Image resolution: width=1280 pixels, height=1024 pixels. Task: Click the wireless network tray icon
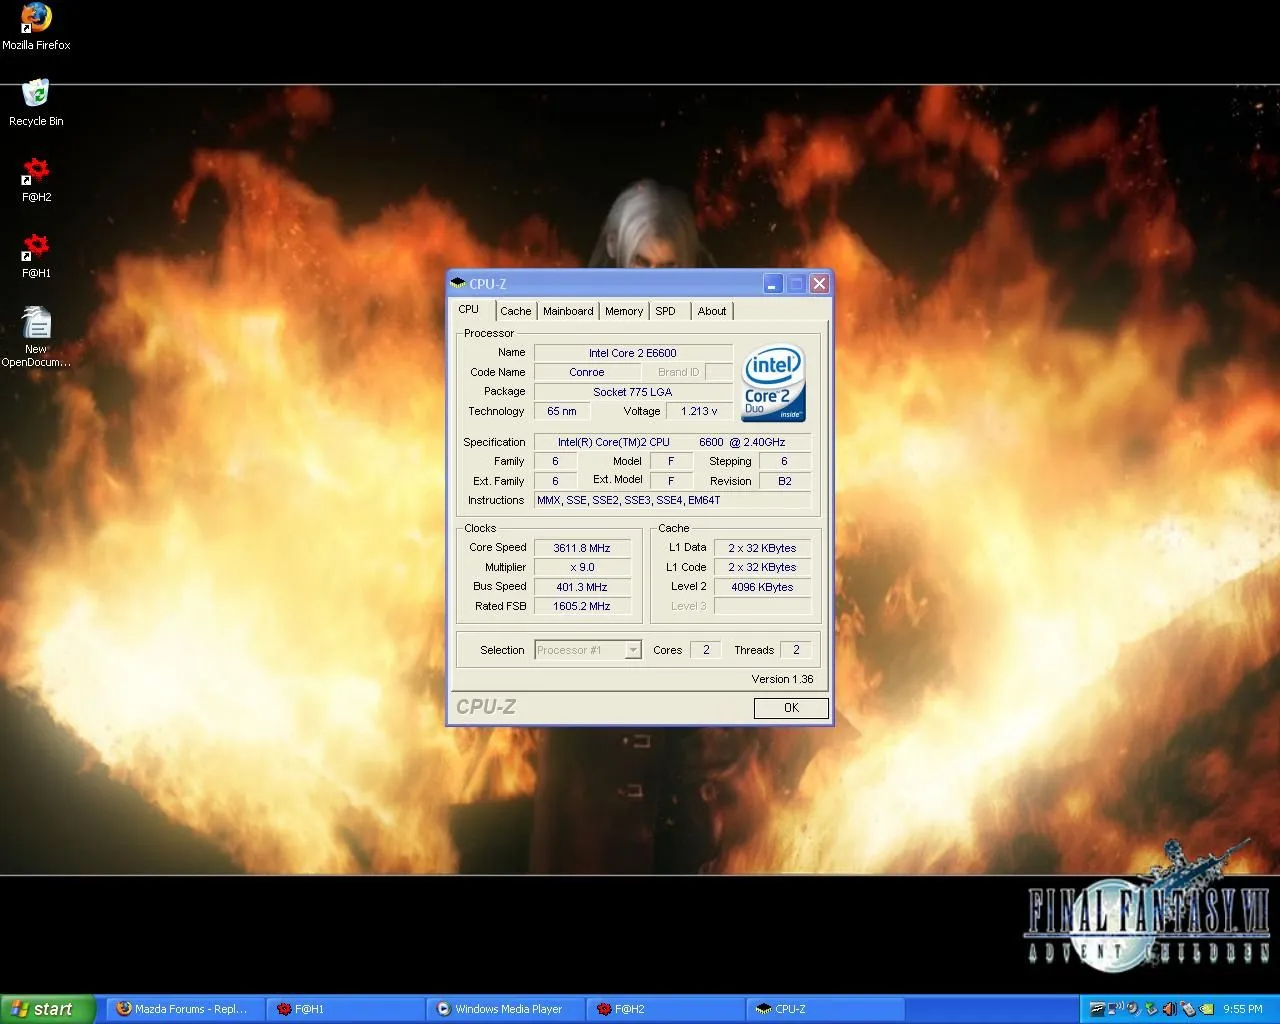point(1115,1009)
